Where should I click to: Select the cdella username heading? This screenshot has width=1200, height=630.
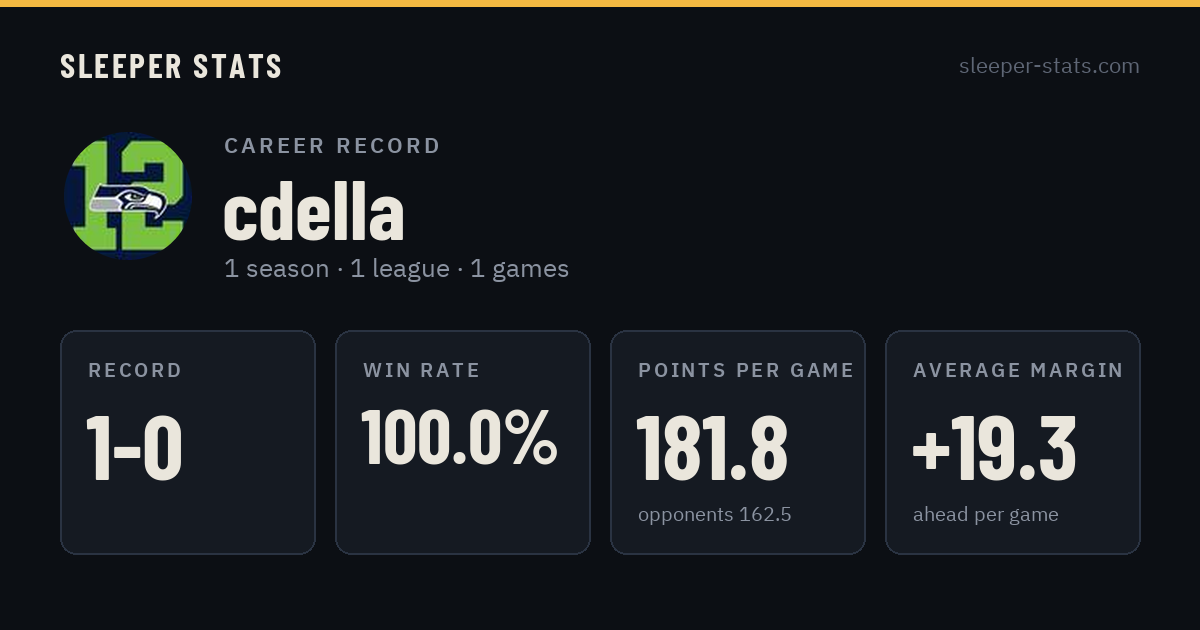(x=314, y=212)
